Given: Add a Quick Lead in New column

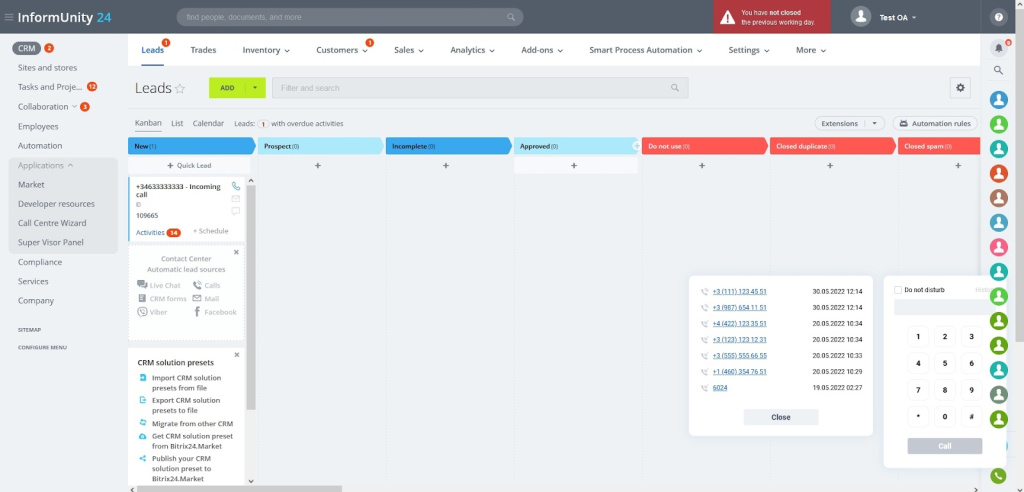Looking at the screenshot, I should 189,165.
